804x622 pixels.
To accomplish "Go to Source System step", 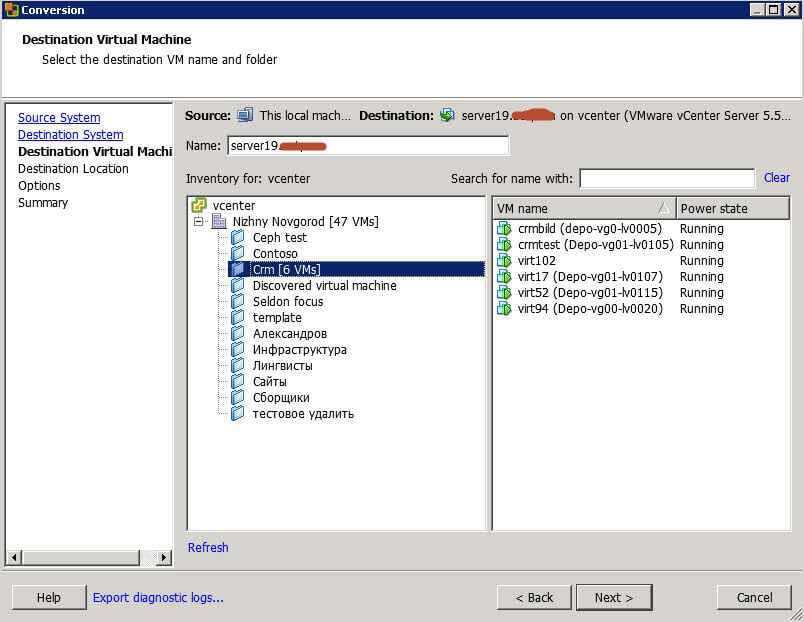I will pos(59,118).
